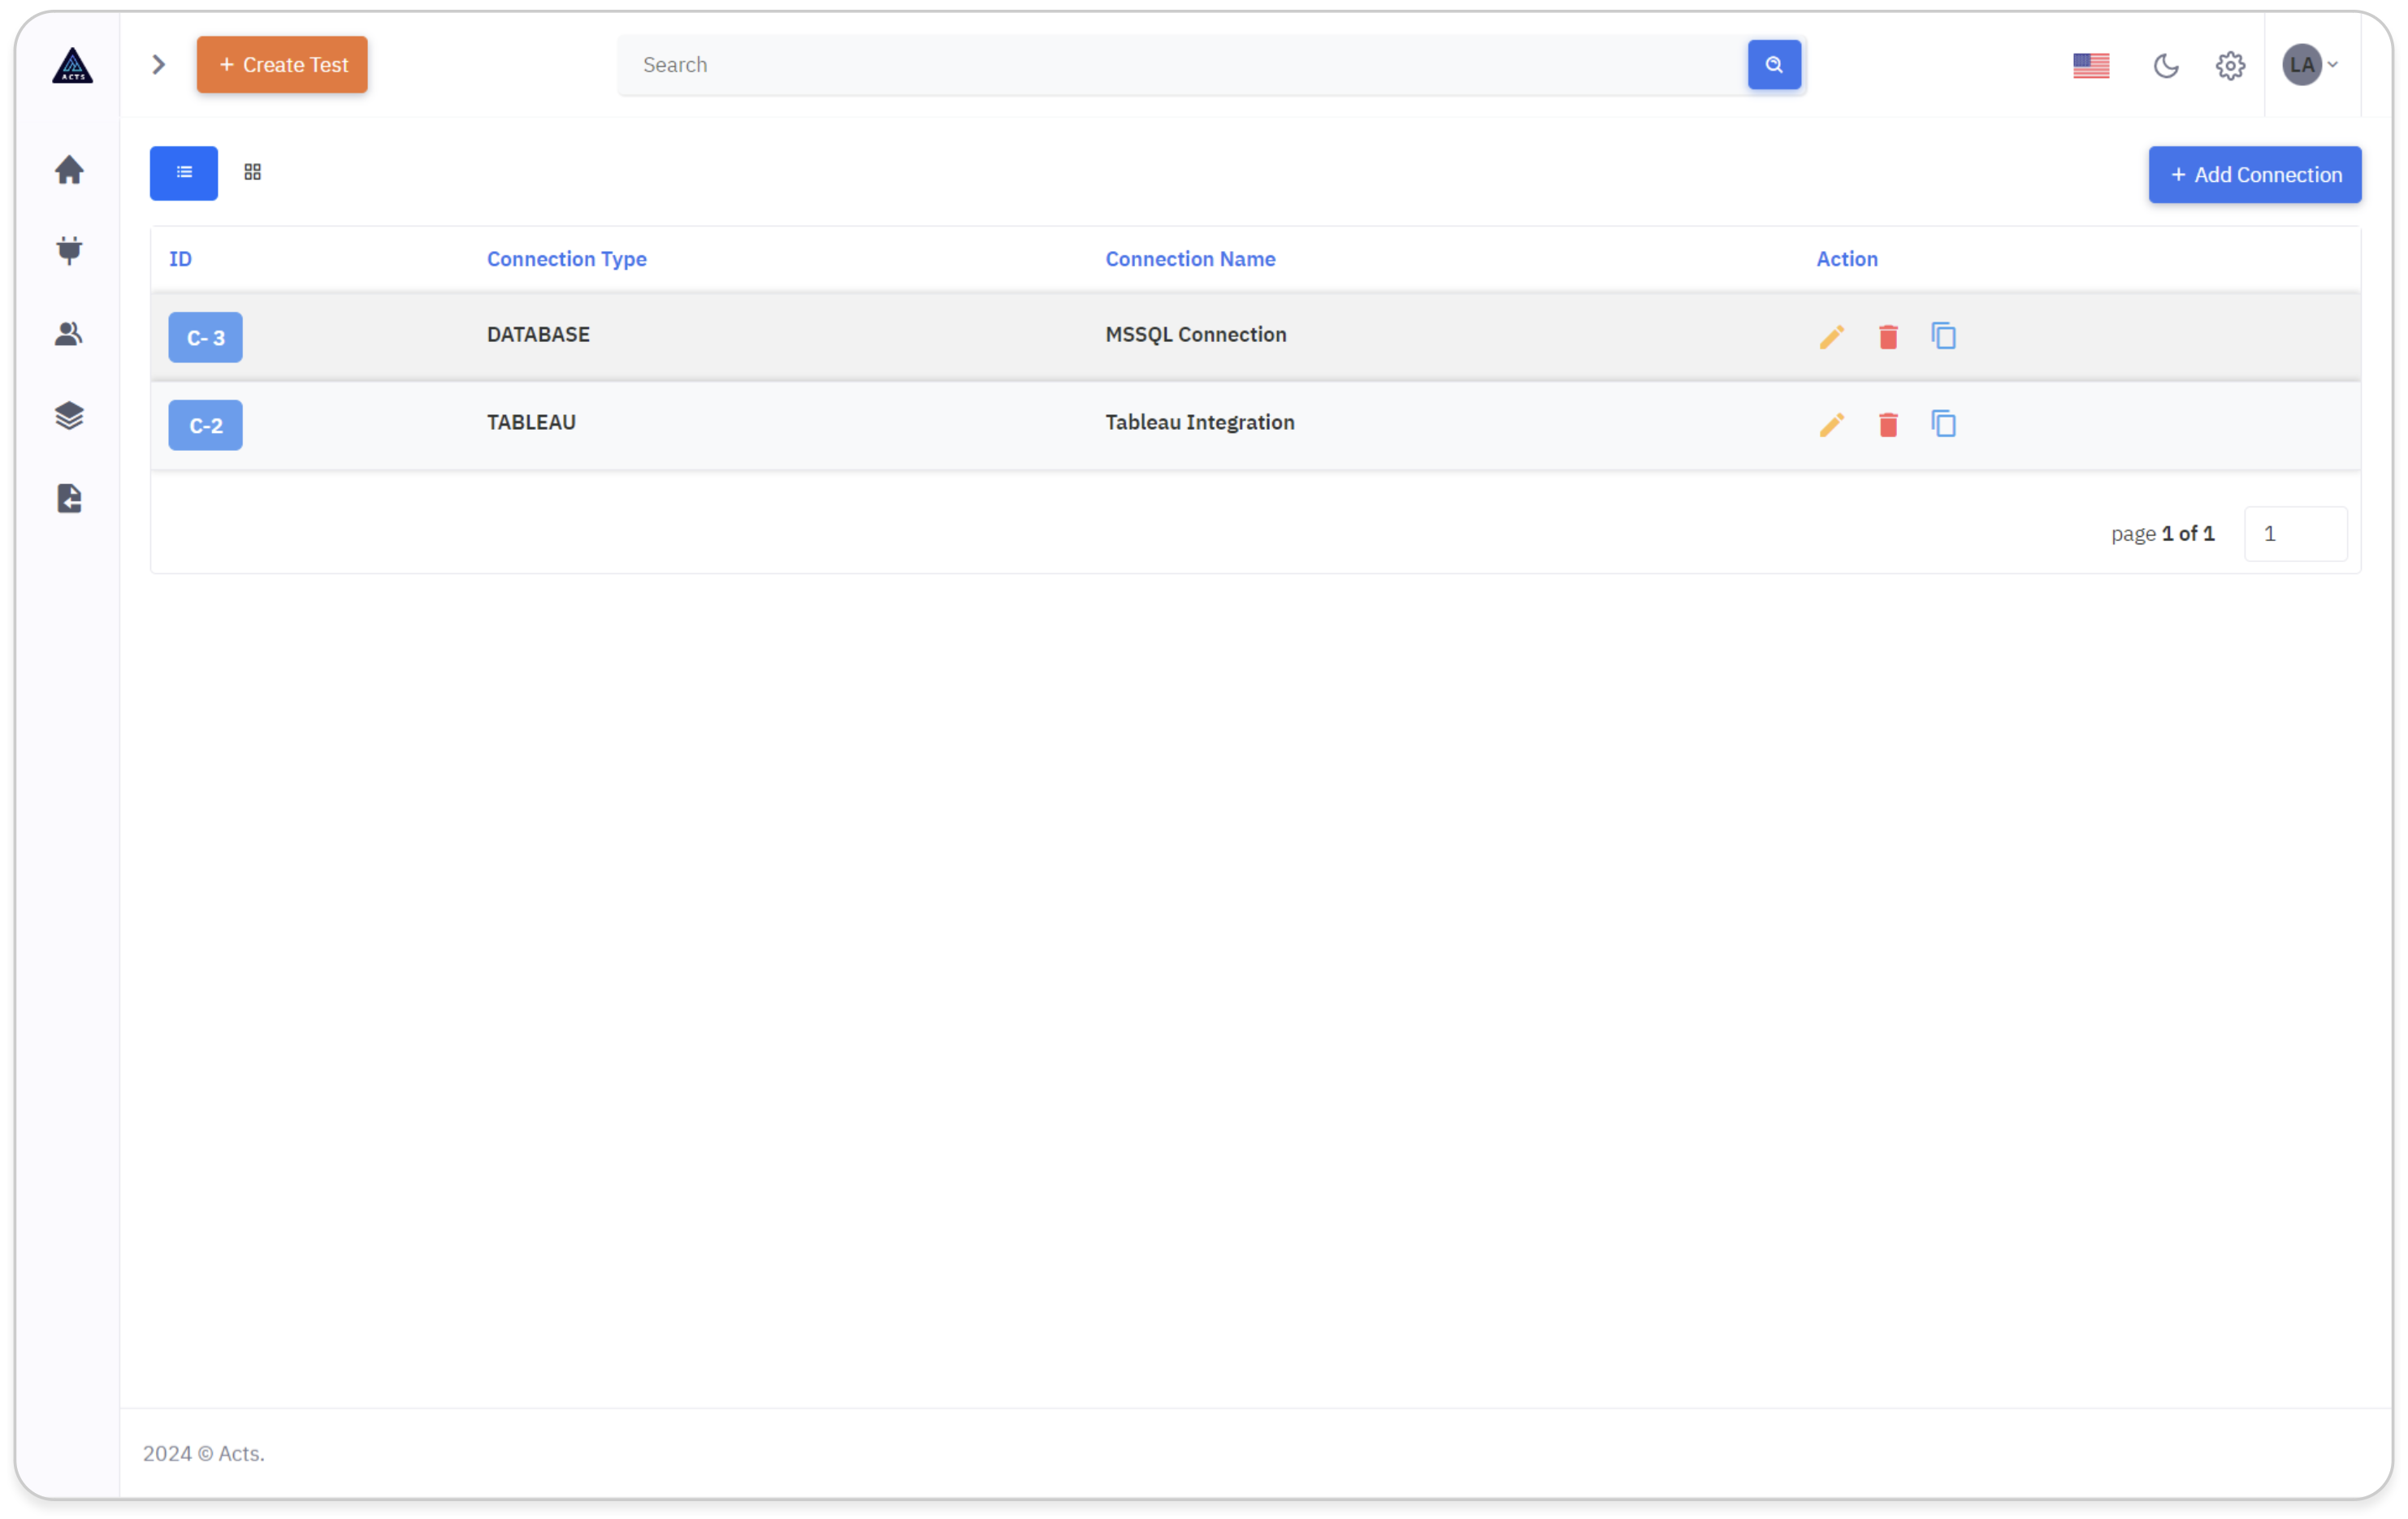Screen dimensions: 2408x1519
Task: Click the 'page 1 of 1' text
Action: point(2162,534)
